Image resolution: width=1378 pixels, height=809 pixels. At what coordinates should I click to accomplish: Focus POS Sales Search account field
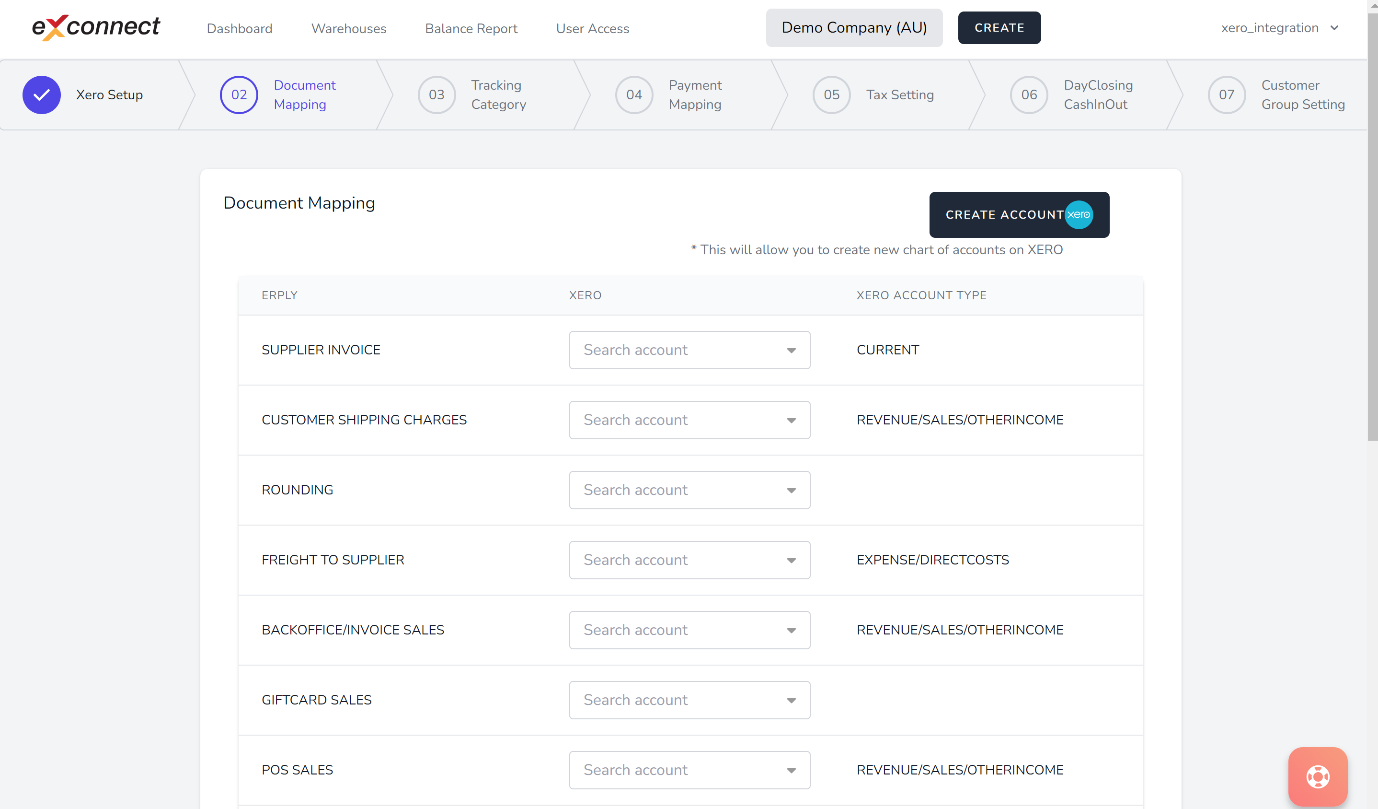coord(690,770)
